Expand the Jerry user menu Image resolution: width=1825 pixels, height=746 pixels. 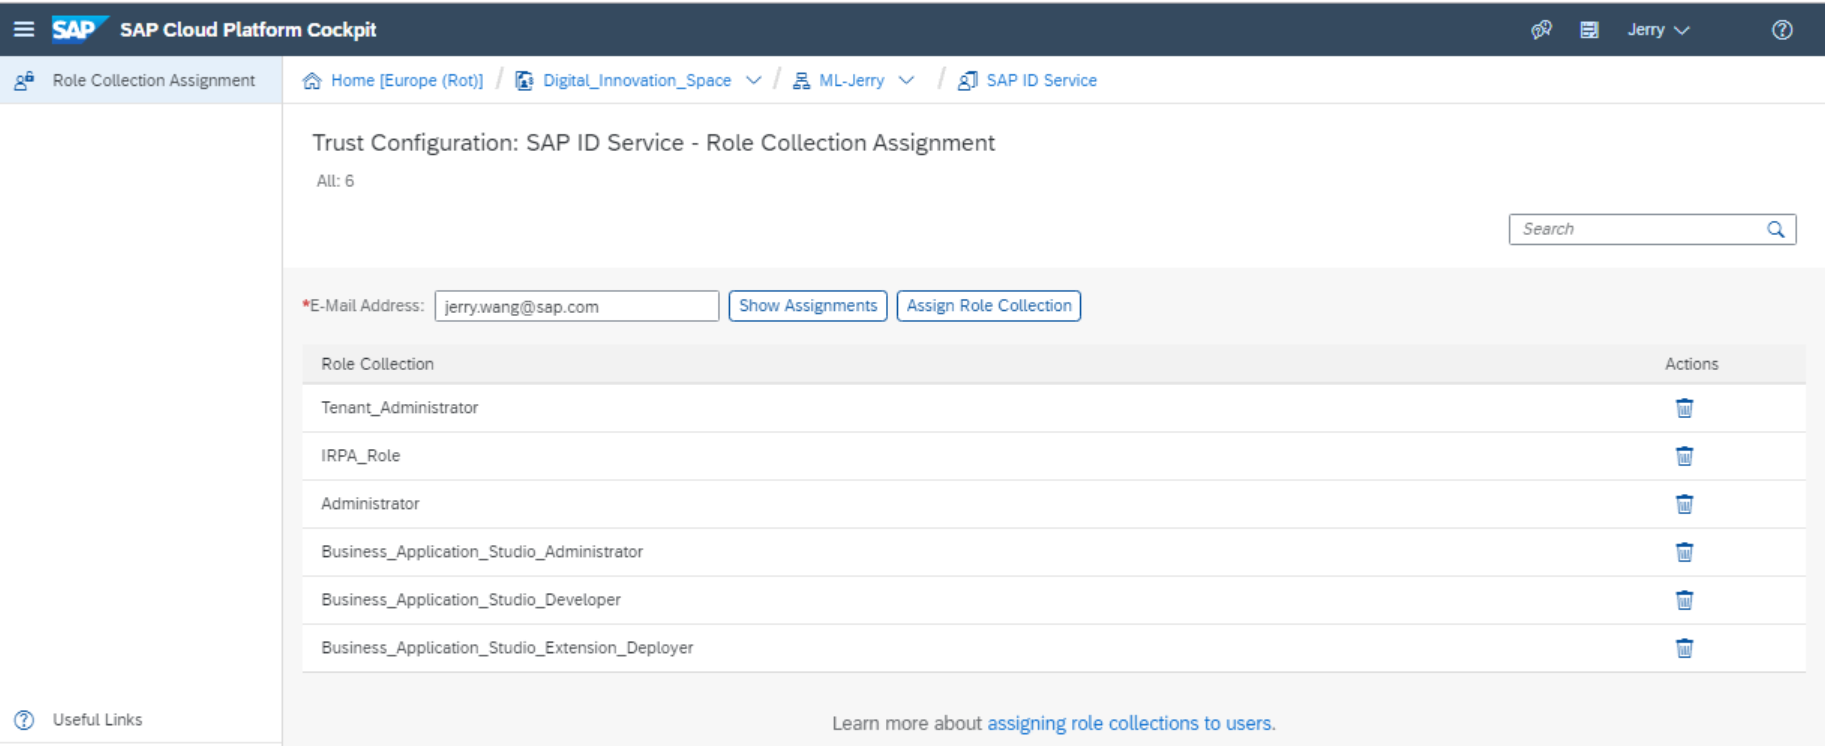1658,30
